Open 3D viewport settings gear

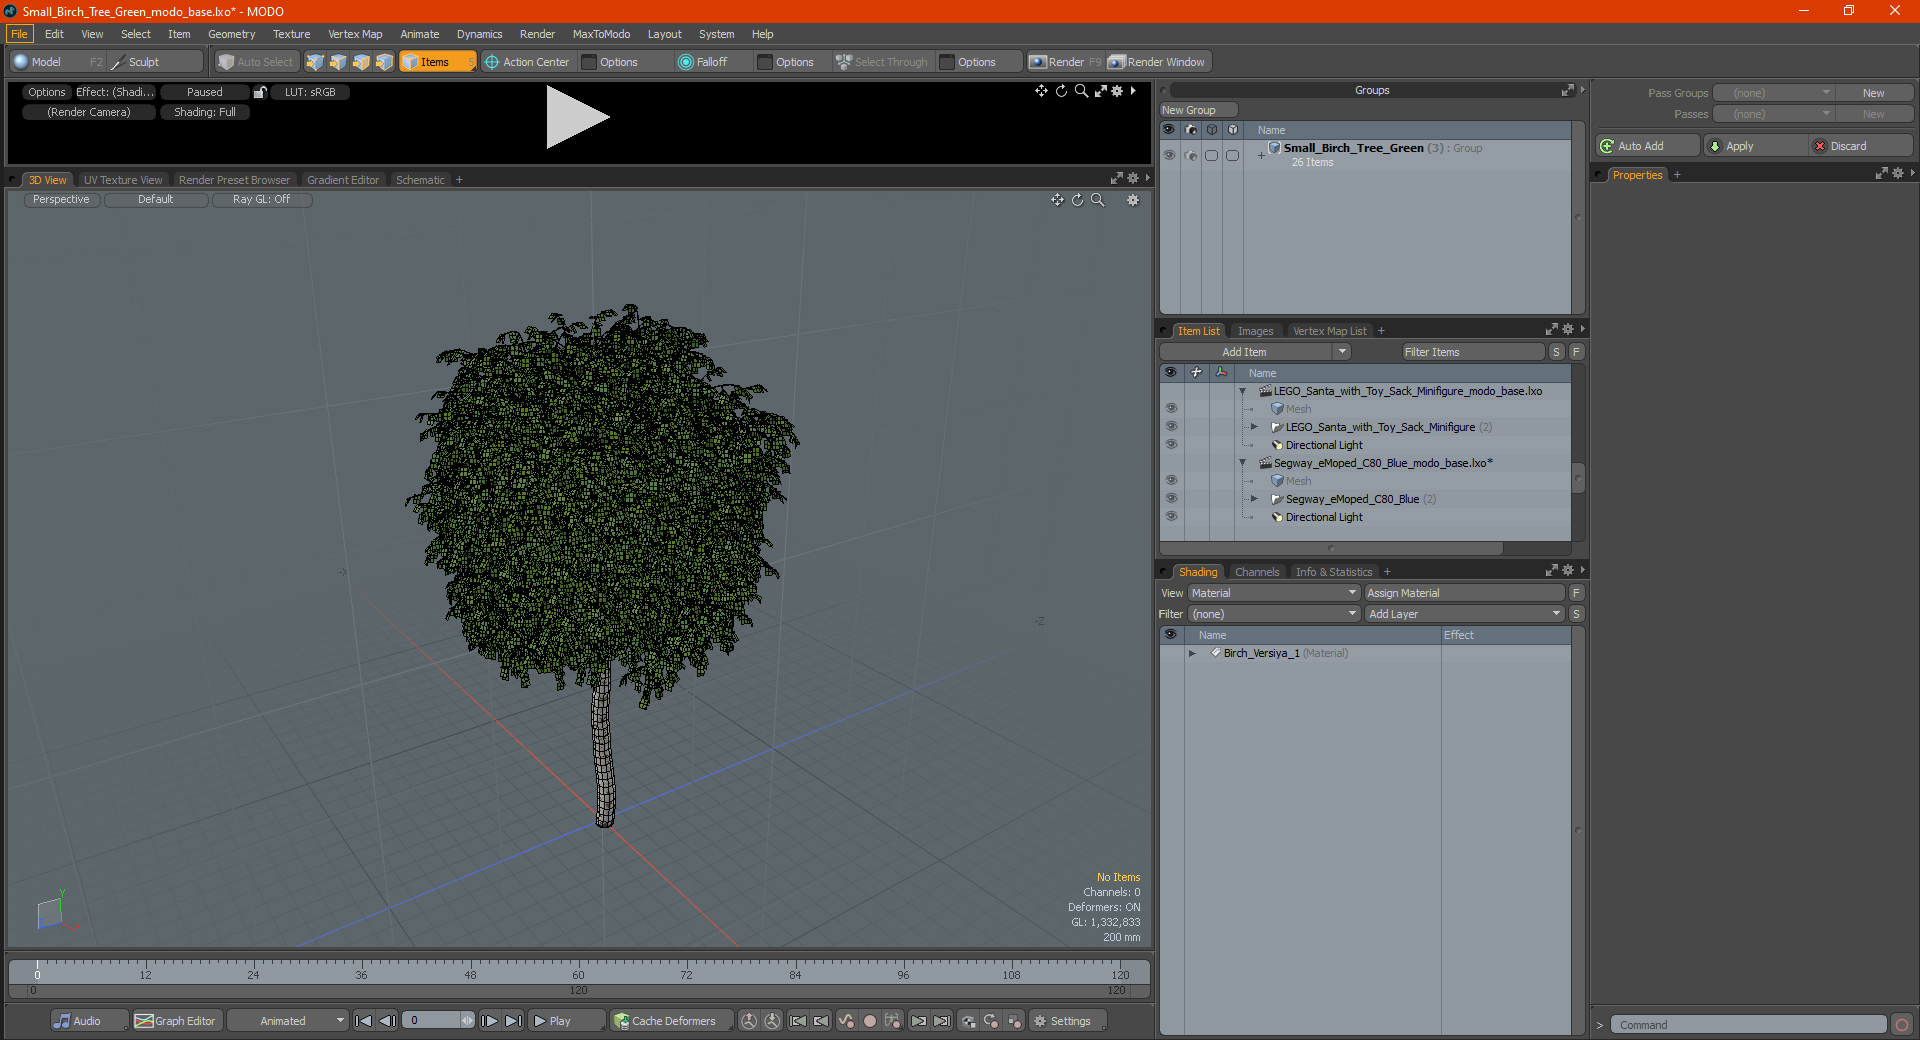click(1133, 200)
